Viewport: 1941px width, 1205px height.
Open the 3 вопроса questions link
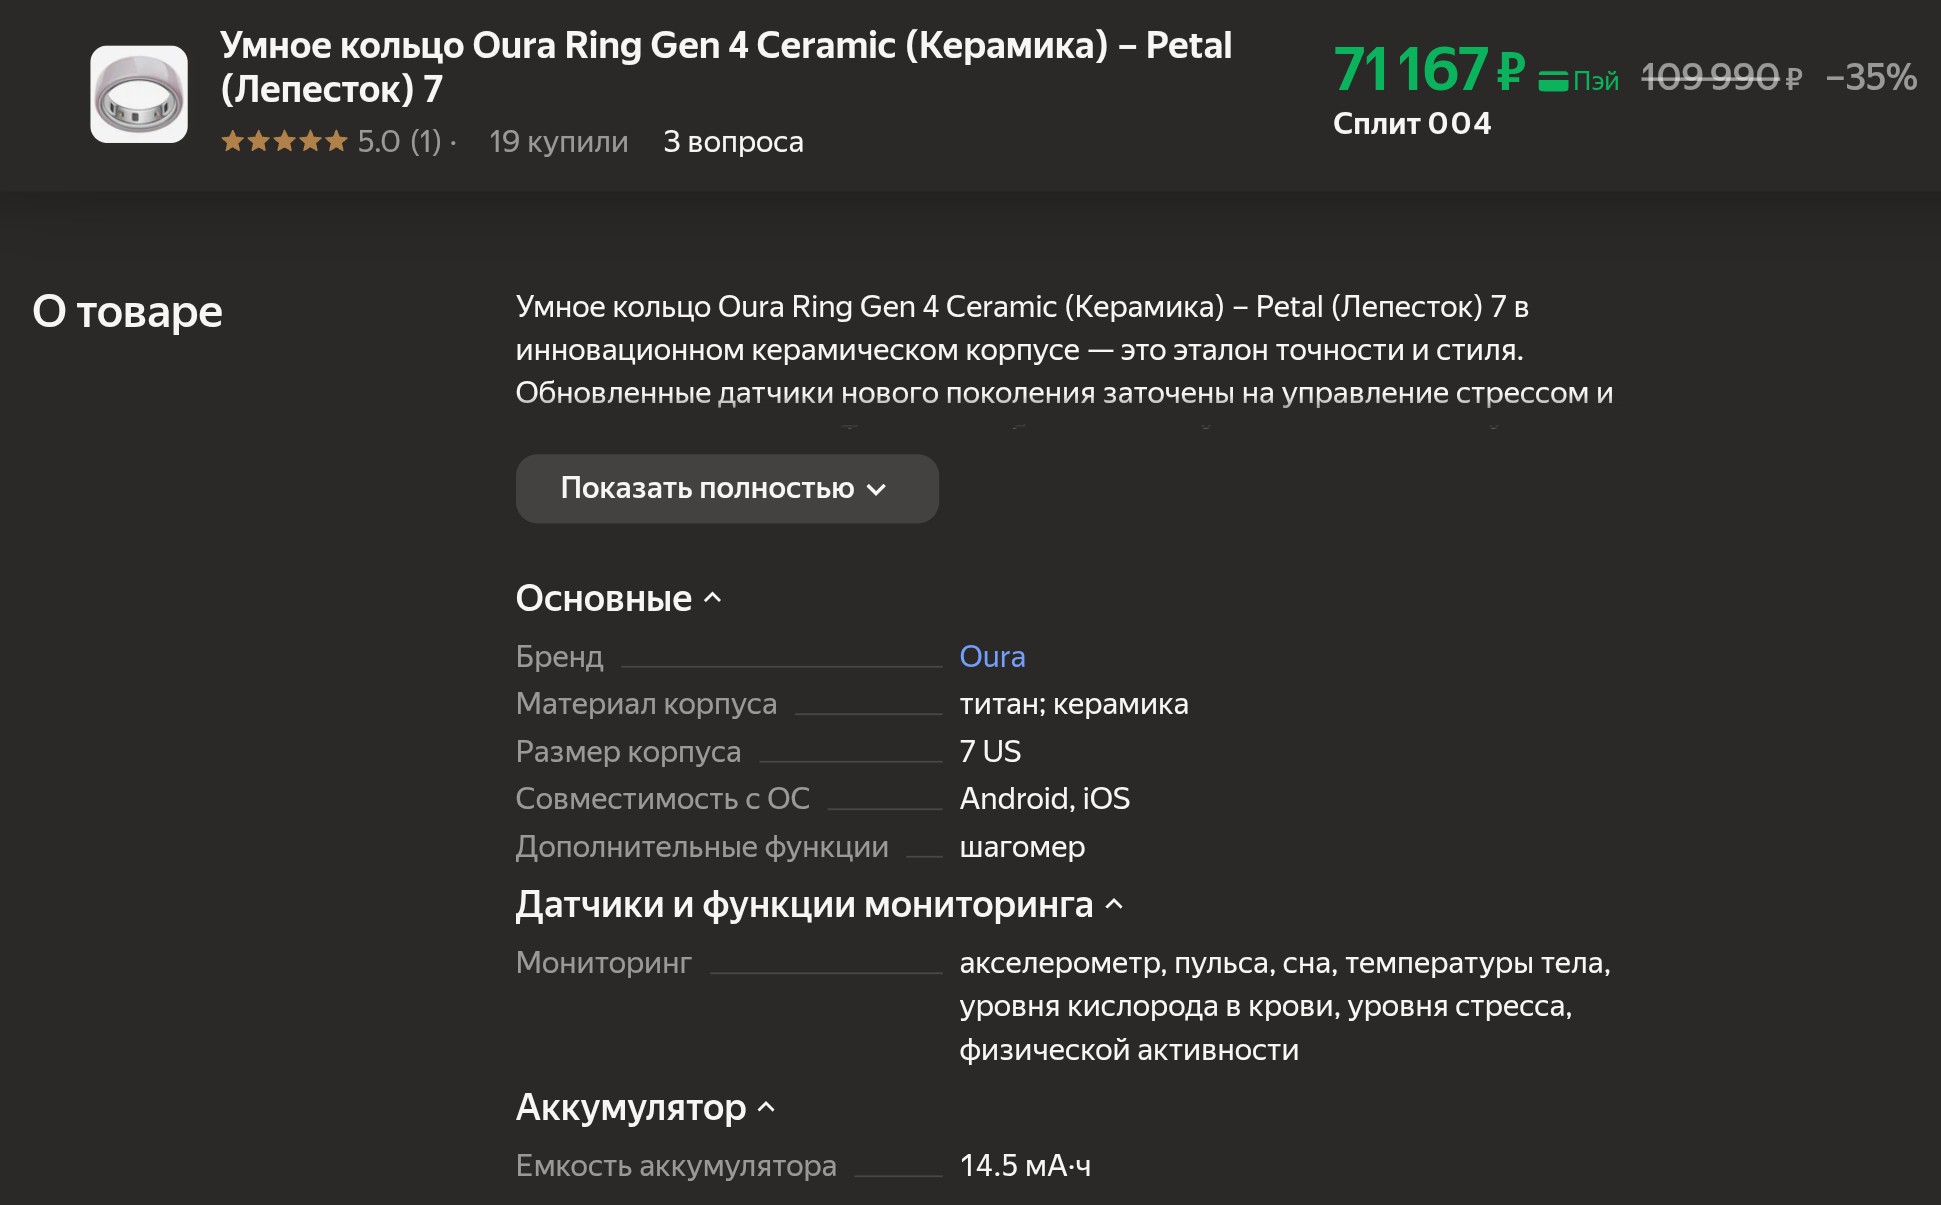tap(733, 141)
